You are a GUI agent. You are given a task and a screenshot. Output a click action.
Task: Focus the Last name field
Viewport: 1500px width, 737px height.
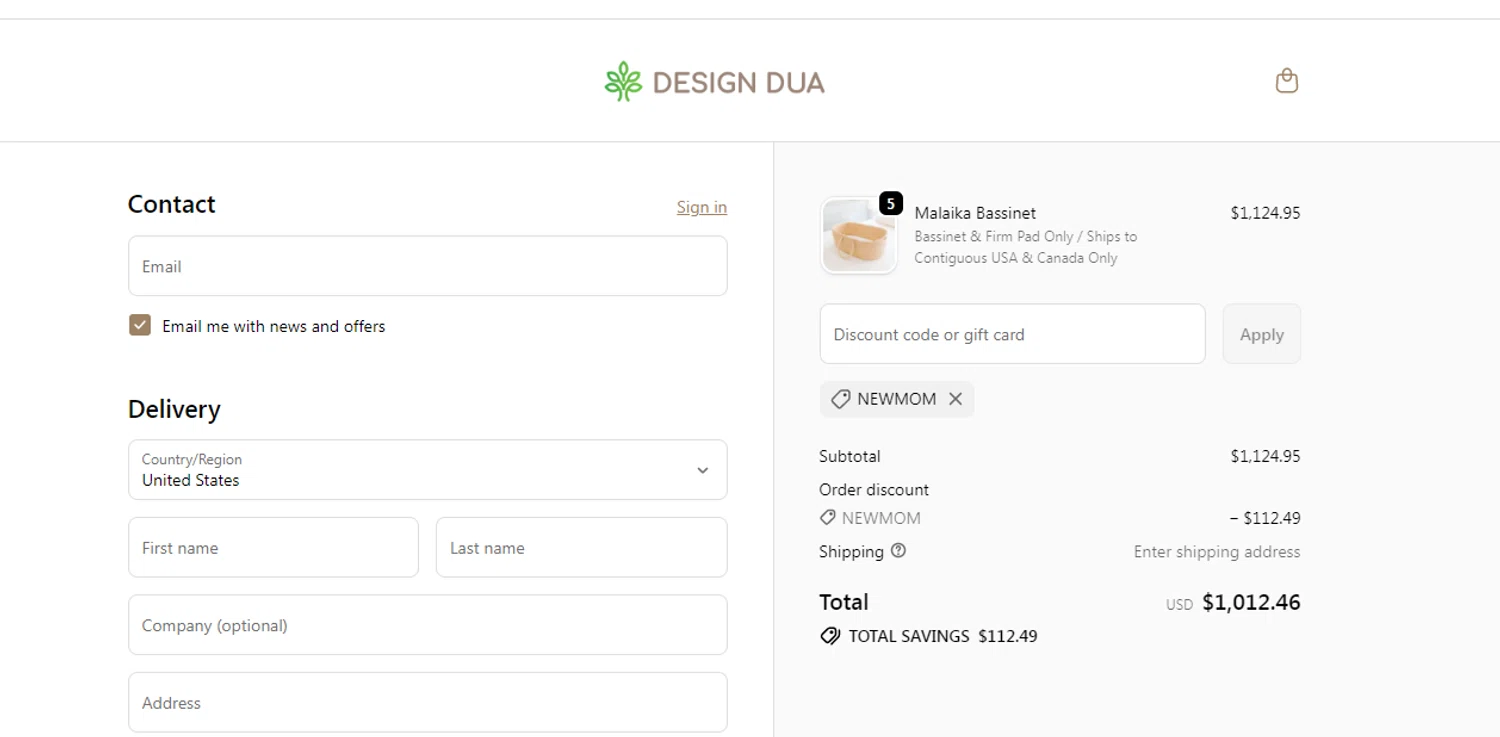point(581,547)
